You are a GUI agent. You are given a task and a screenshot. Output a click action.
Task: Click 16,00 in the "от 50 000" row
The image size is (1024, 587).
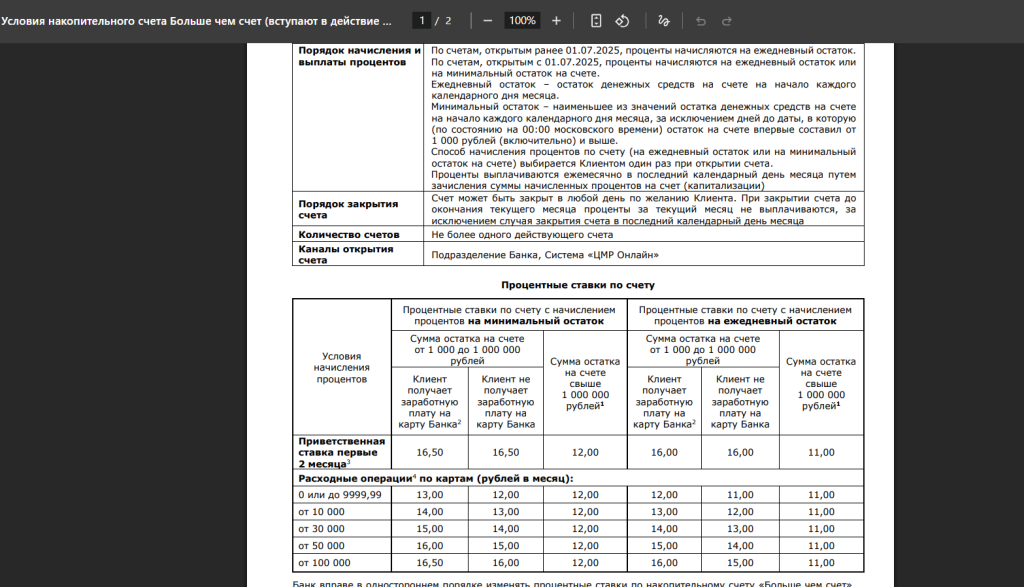(x=430, y=546)
